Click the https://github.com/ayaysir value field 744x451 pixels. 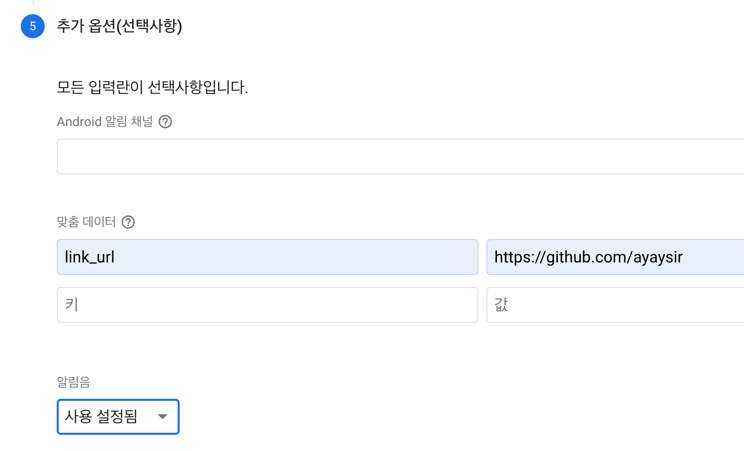pos(614,257)
